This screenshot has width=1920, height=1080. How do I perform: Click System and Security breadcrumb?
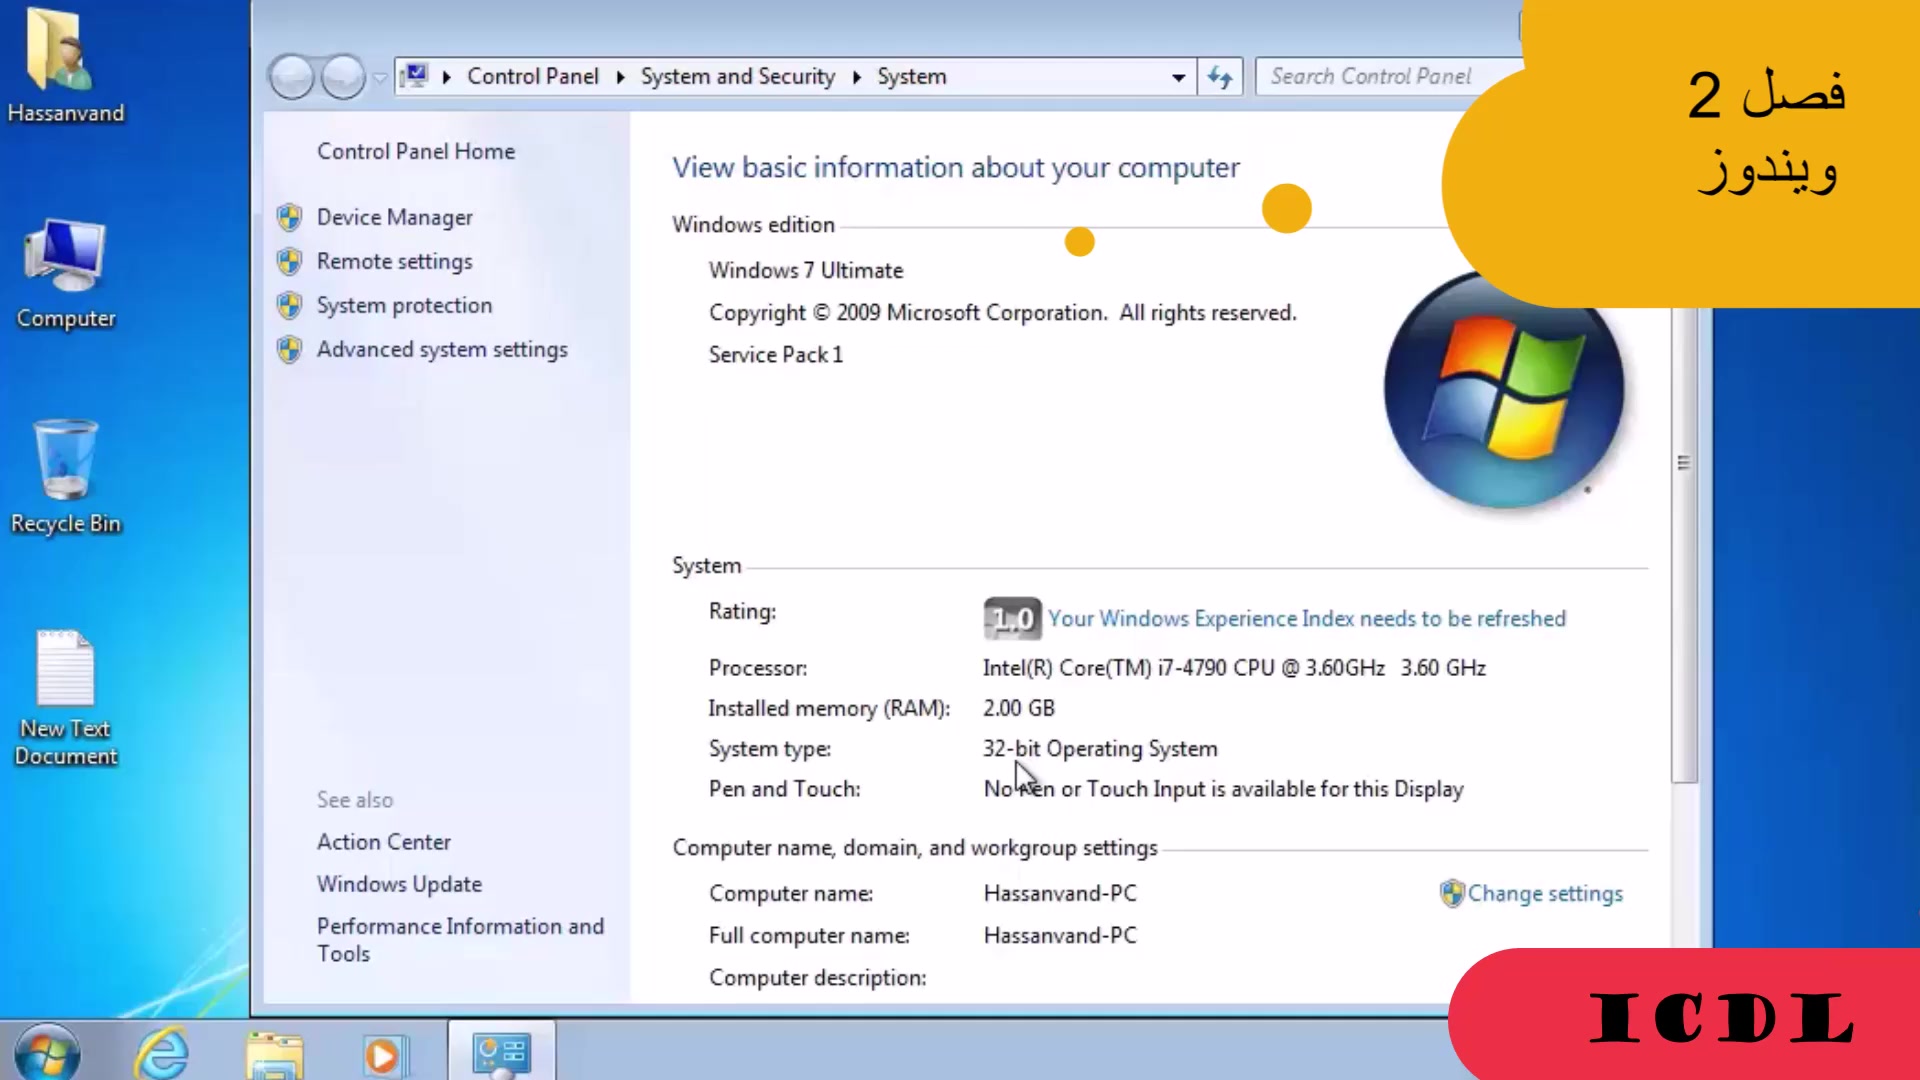pyautogui.click(x=737, y=76)
